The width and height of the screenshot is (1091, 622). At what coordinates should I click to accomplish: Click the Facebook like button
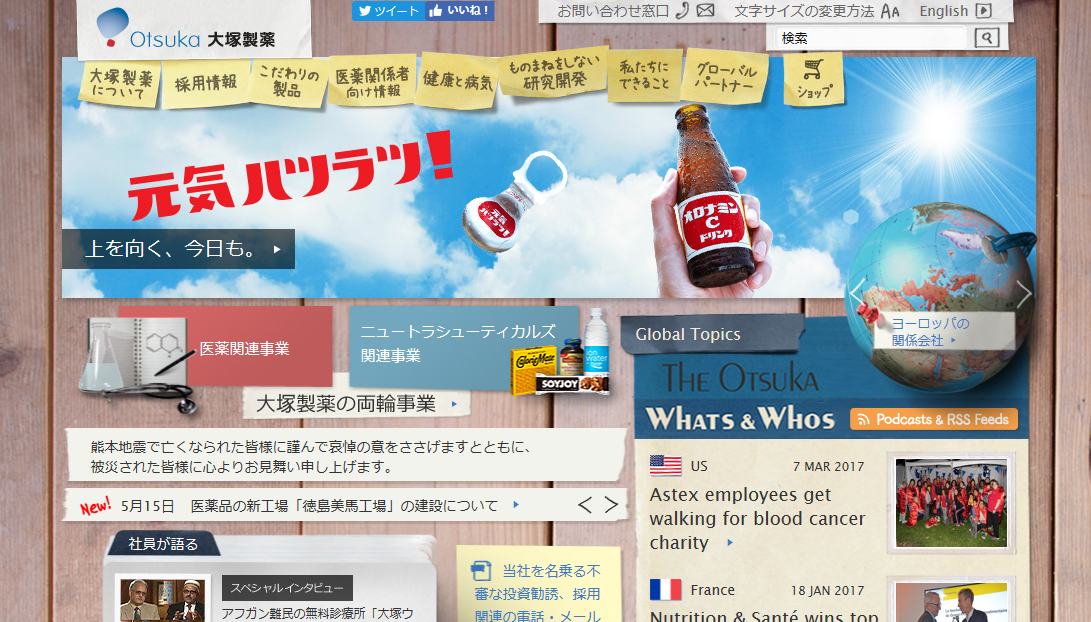460,10
